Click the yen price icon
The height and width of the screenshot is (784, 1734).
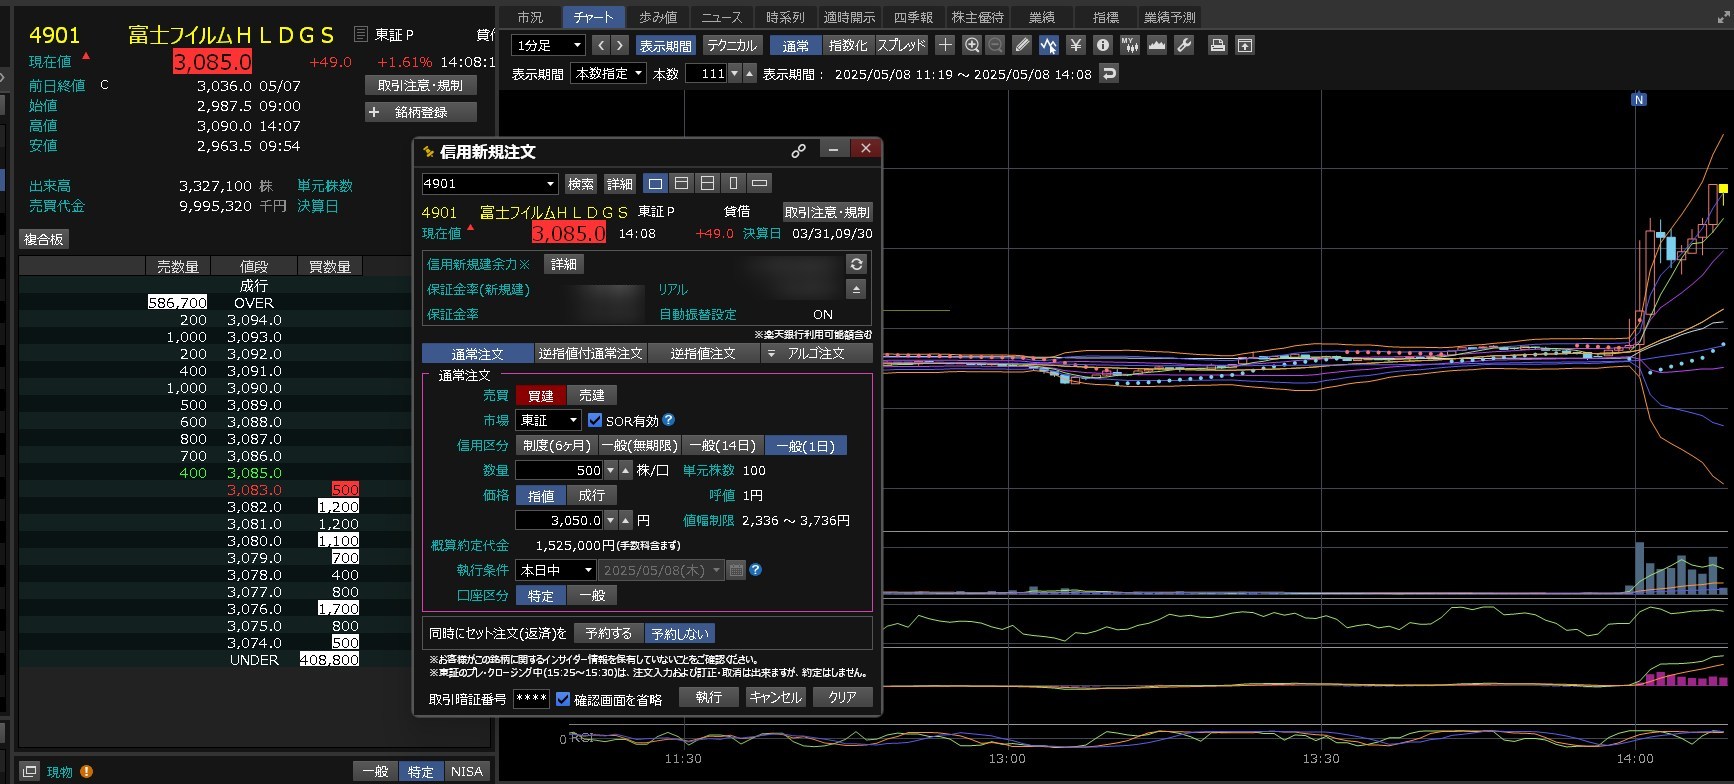(1076, 45)
